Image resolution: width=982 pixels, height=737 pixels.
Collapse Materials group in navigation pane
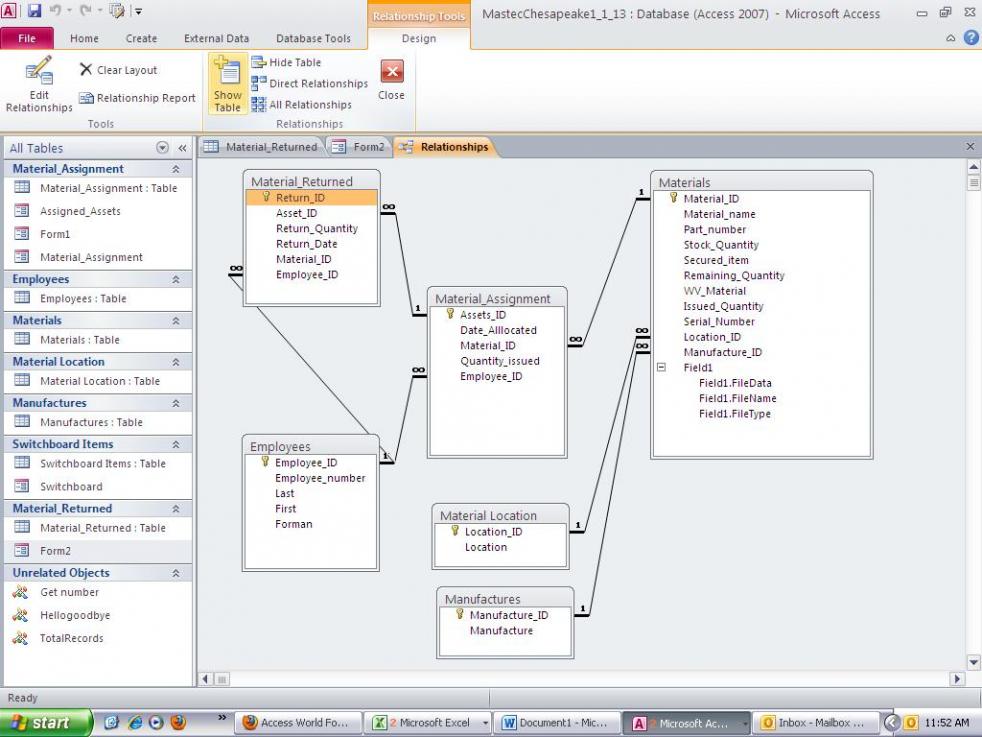(x=176, y=321)
